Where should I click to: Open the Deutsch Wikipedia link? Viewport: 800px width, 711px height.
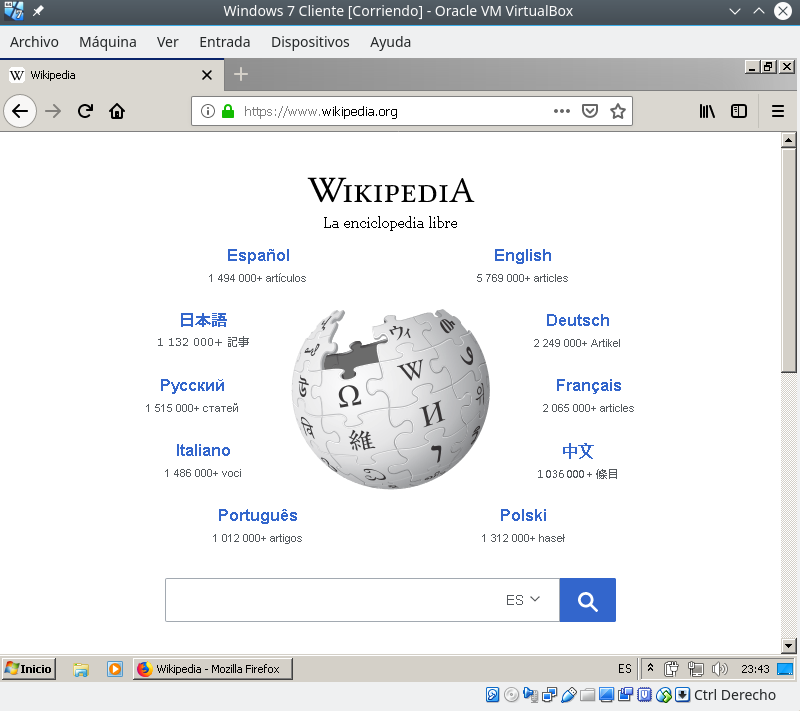[x=578, y=320]
